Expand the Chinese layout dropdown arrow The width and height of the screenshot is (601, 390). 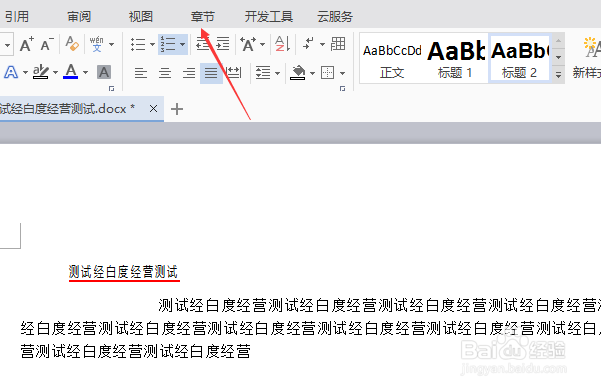[x=263, y=44]
